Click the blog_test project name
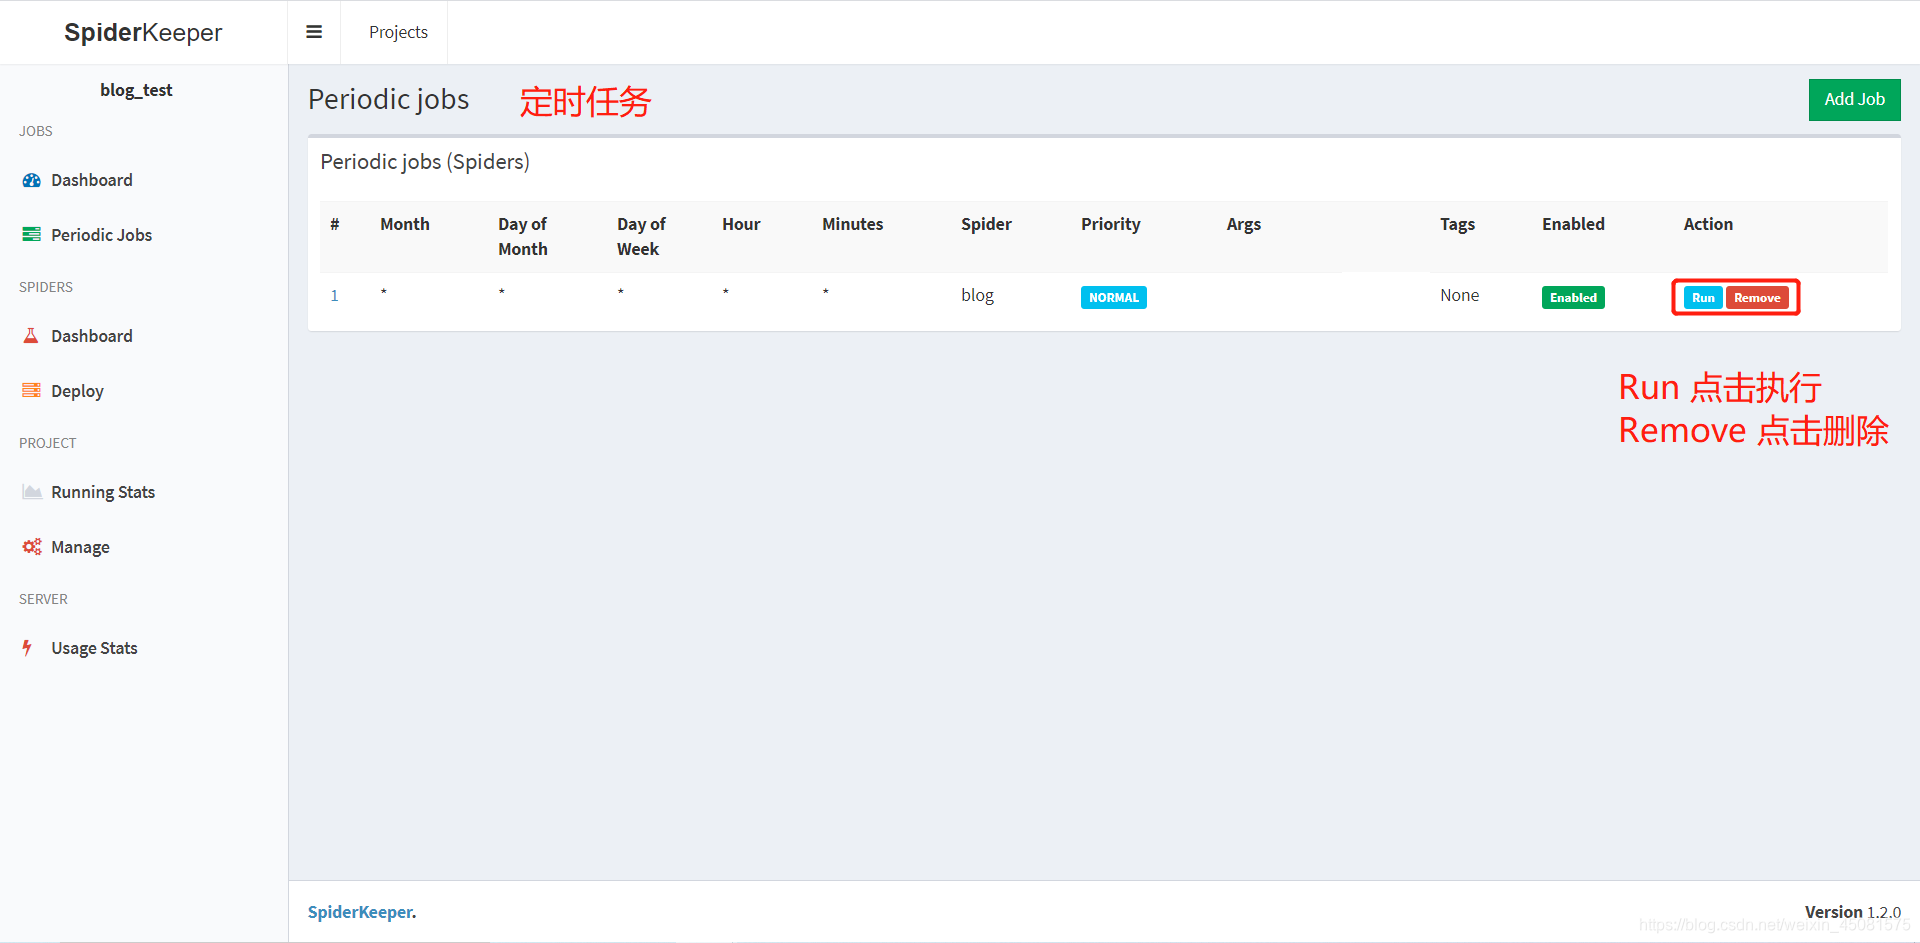1920x943 pixels. pyautogui.click(x=136, y=90)
